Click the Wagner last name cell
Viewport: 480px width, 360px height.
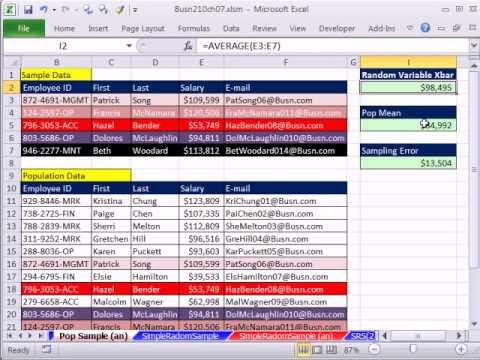pyautogui.click(x=155, y=302)
